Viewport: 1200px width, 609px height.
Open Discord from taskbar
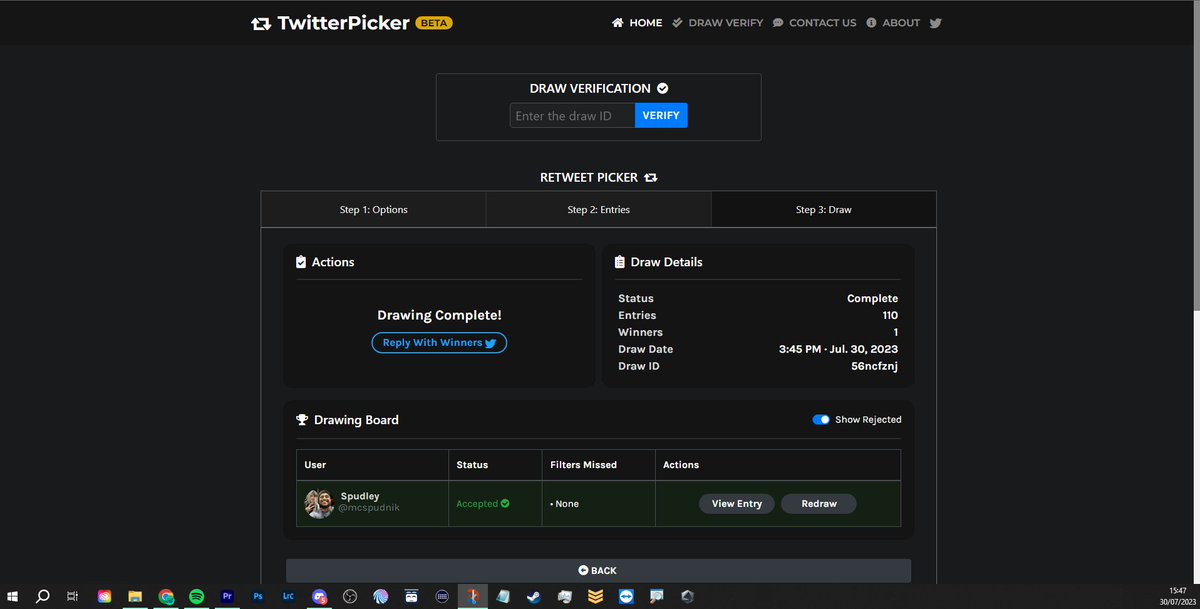point(319,597)
